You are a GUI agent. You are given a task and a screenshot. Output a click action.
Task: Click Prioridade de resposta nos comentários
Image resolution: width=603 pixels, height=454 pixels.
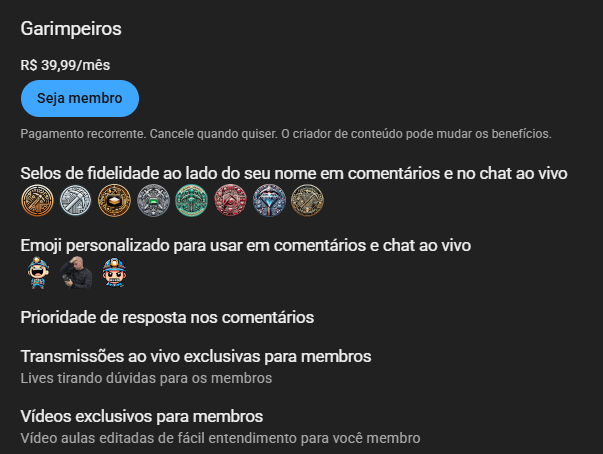[167, 318]
